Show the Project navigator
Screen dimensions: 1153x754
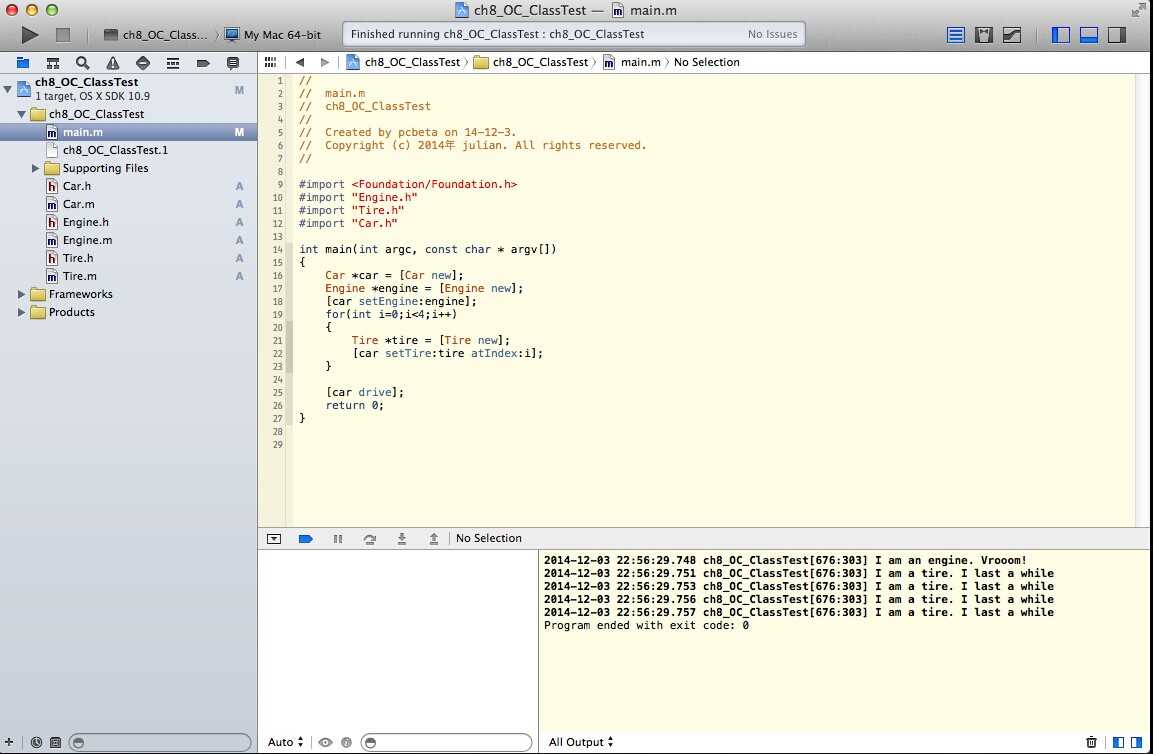coord(23,63)
